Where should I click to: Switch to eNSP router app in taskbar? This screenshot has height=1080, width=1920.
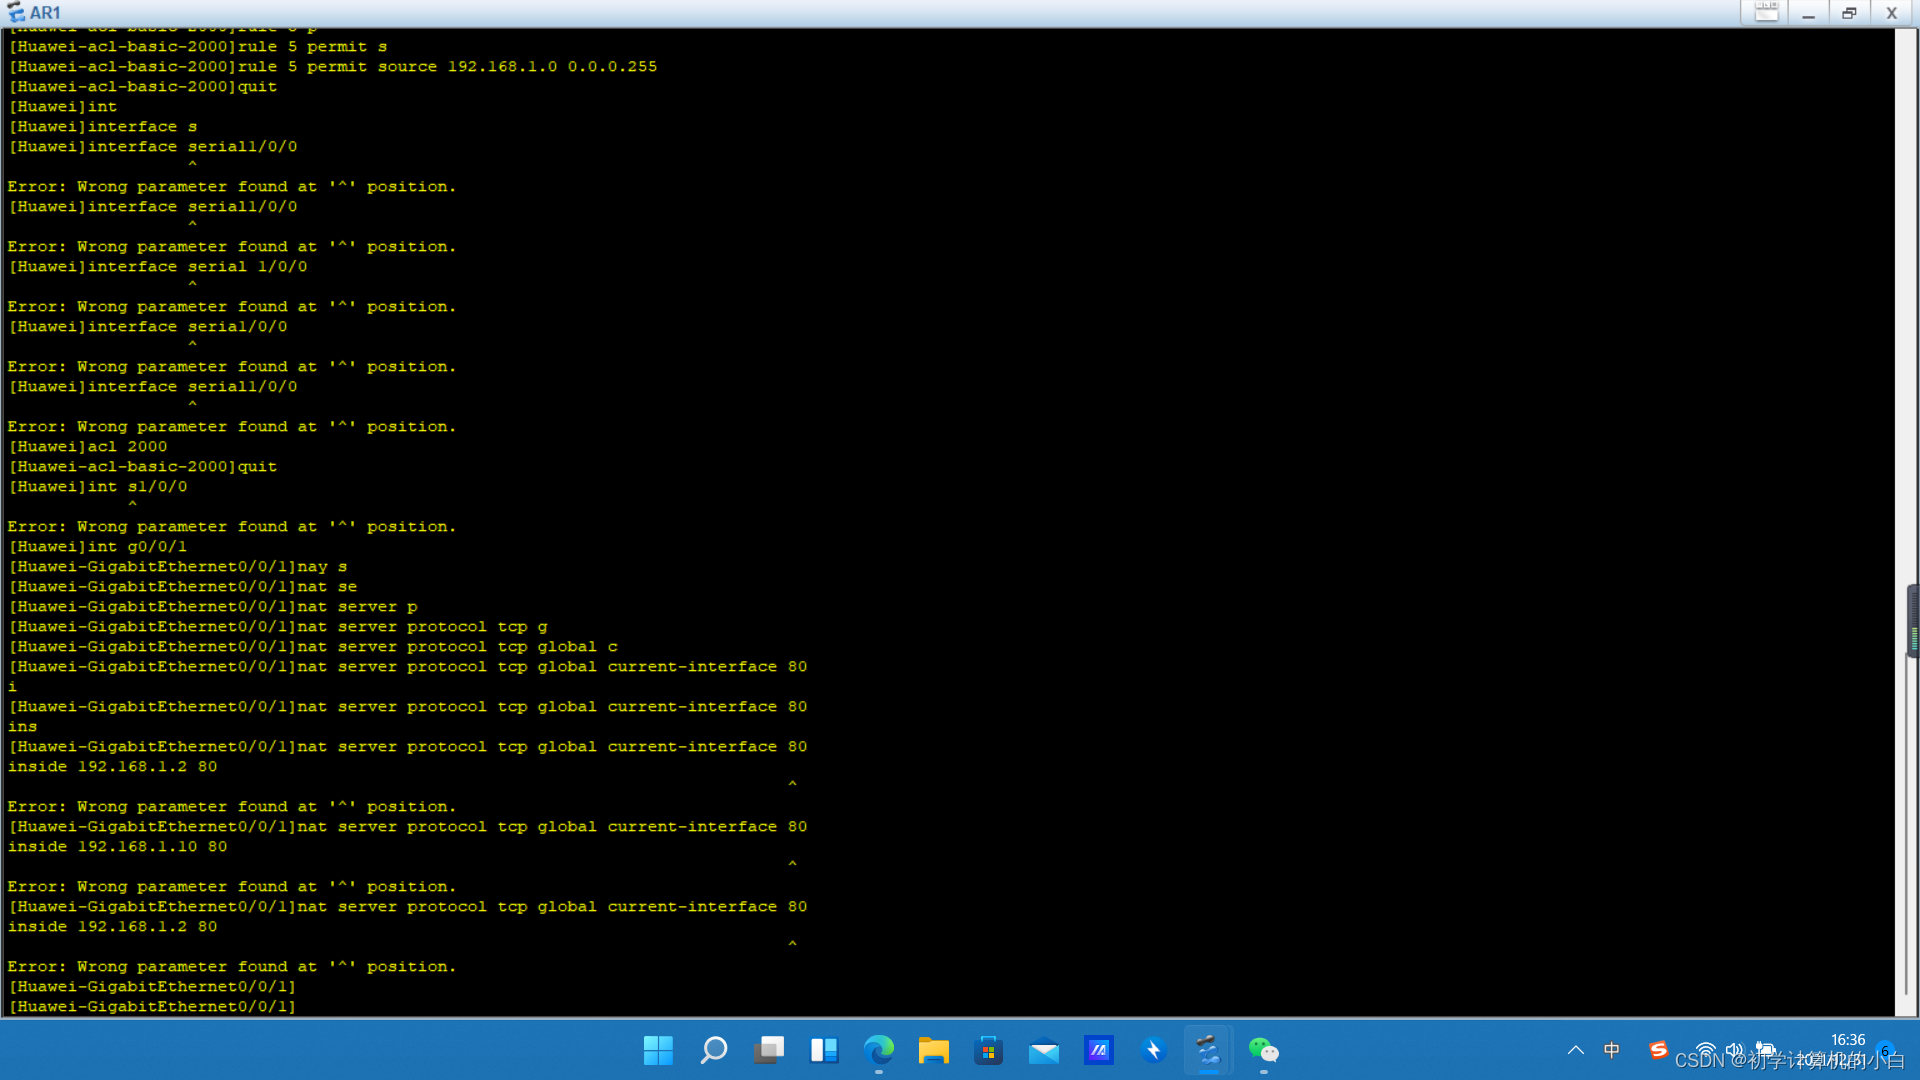tap(1208, 1050)
